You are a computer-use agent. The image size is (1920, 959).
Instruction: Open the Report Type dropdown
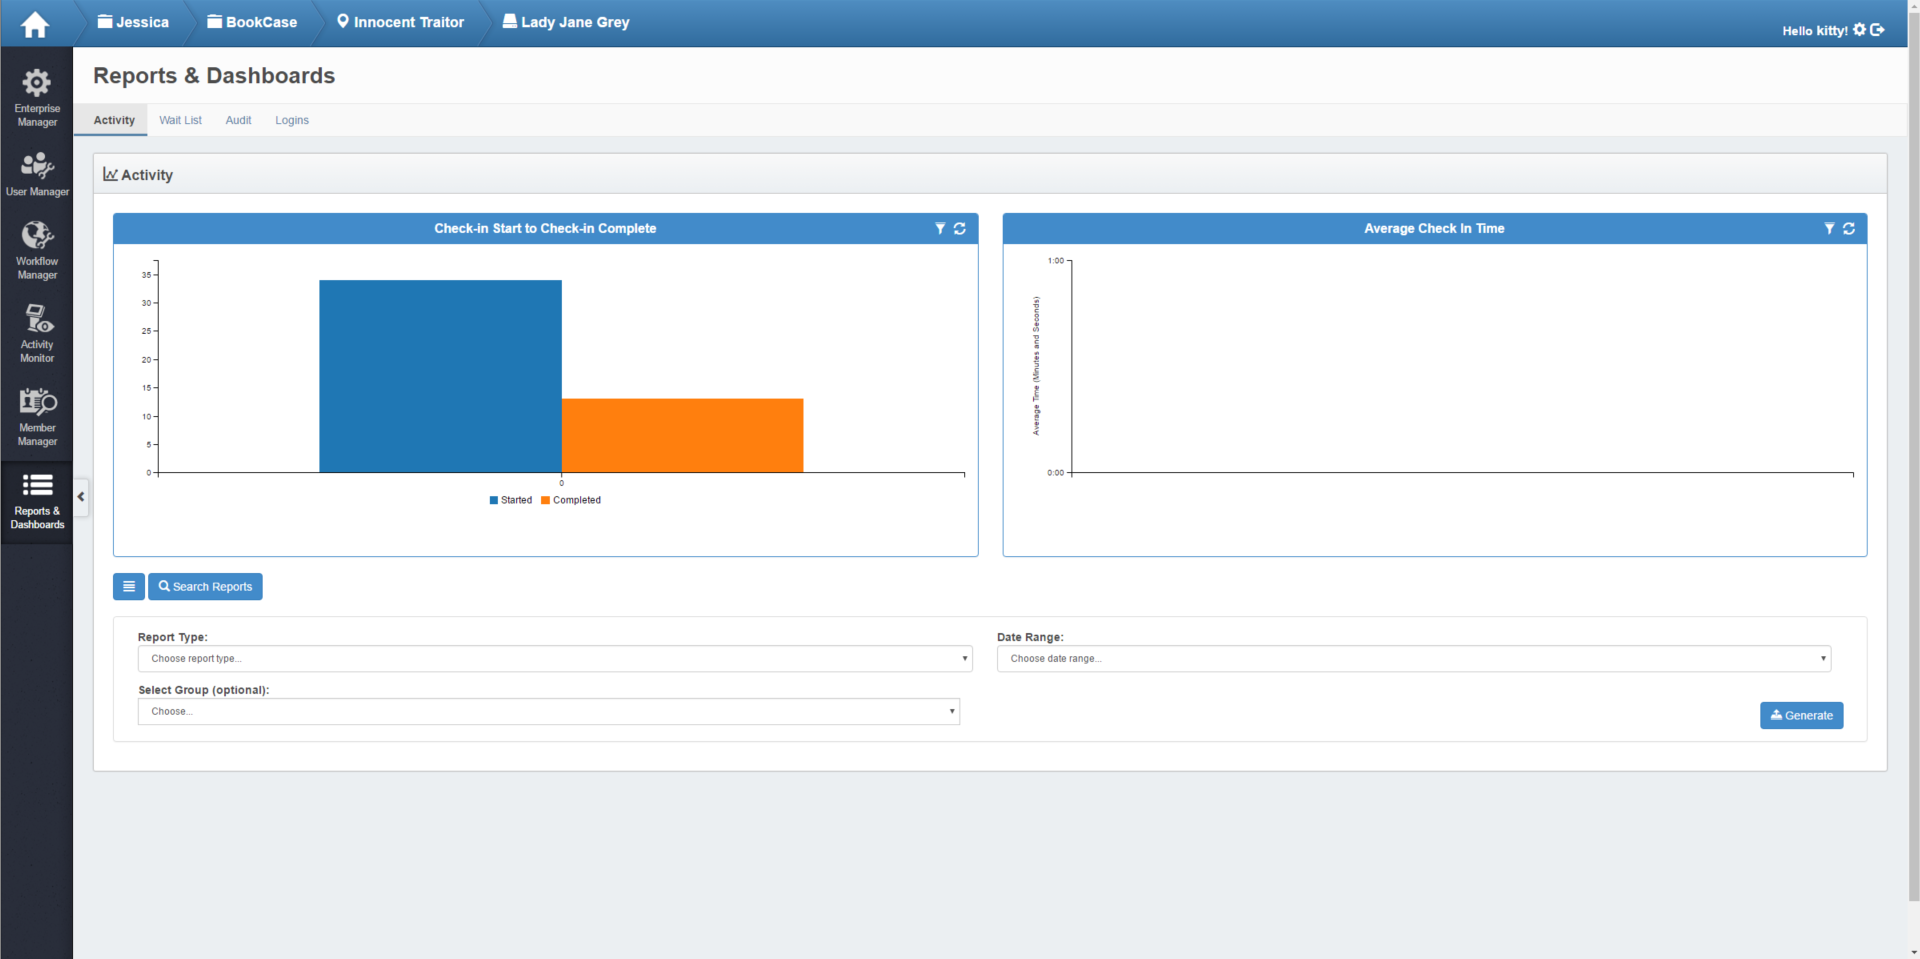[554, 659]
